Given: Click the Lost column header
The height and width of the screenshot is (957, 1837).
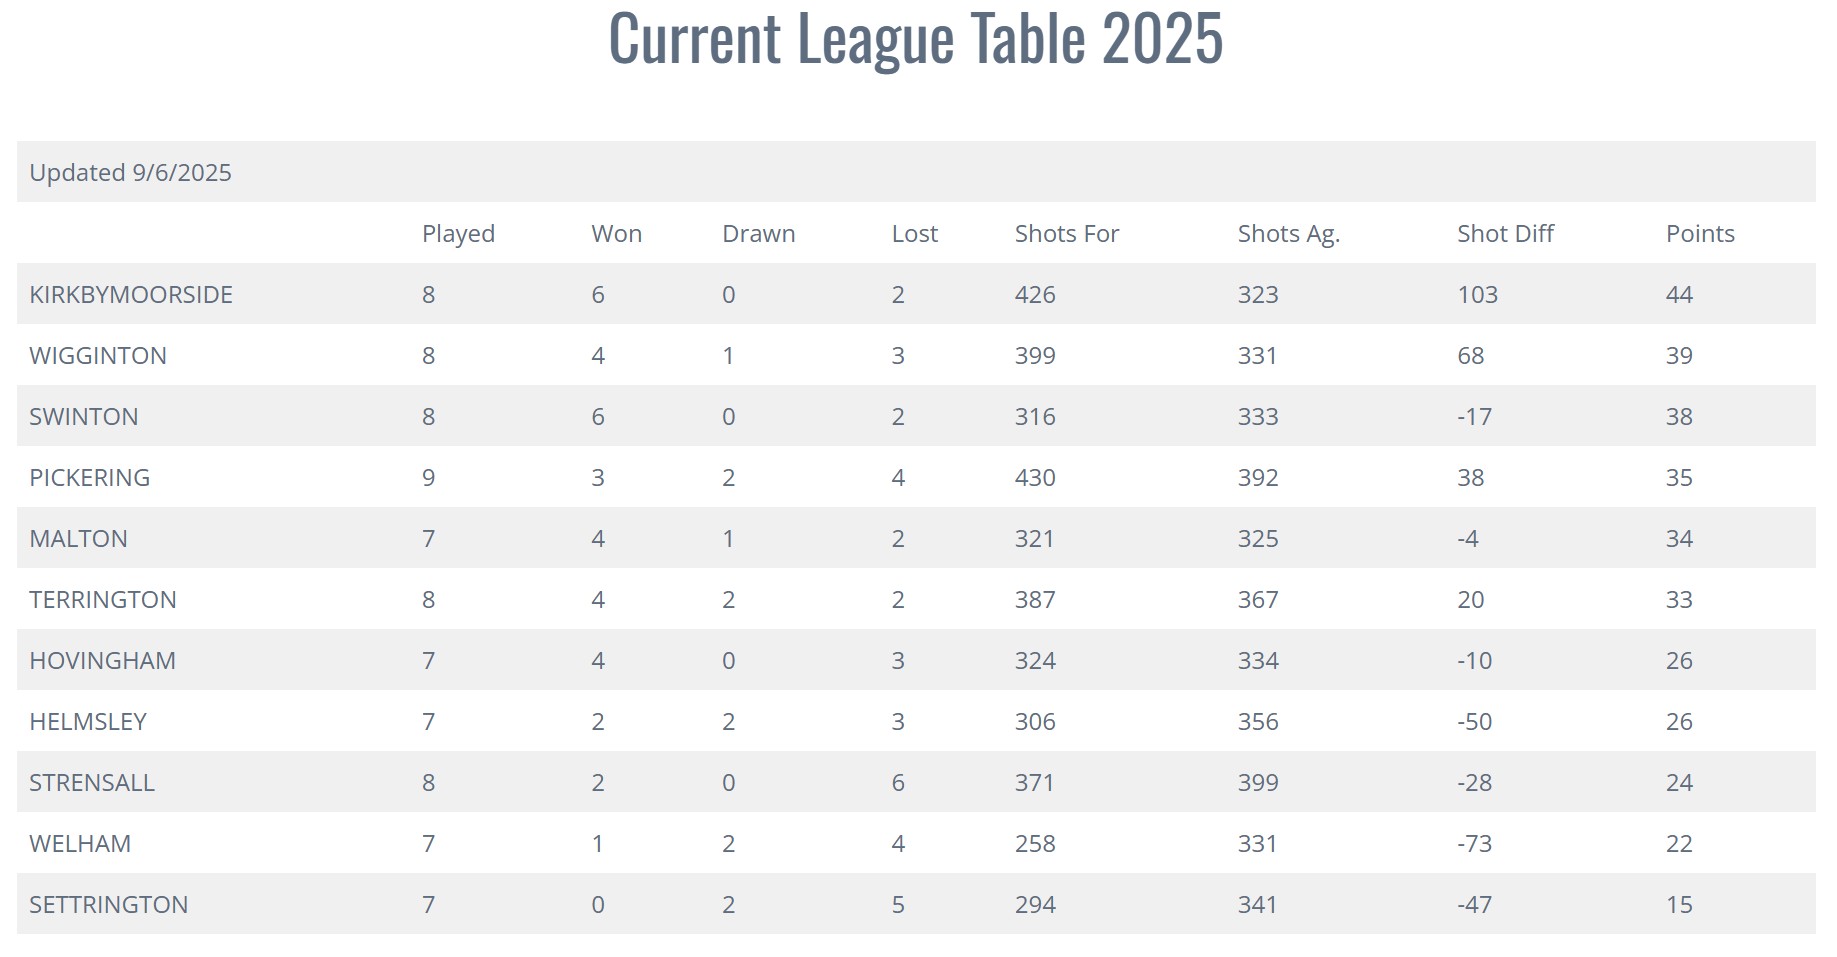Looking at the screenshot, I should pos(915,234).
